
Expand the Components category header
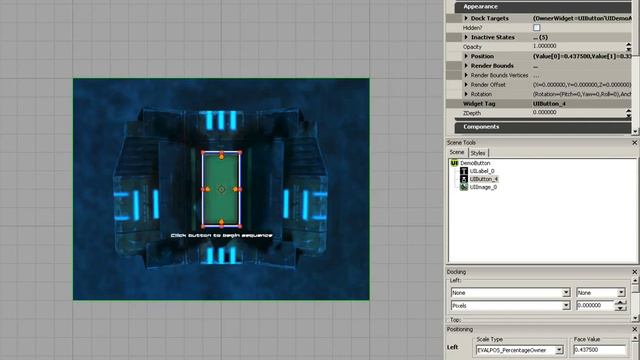543,127
